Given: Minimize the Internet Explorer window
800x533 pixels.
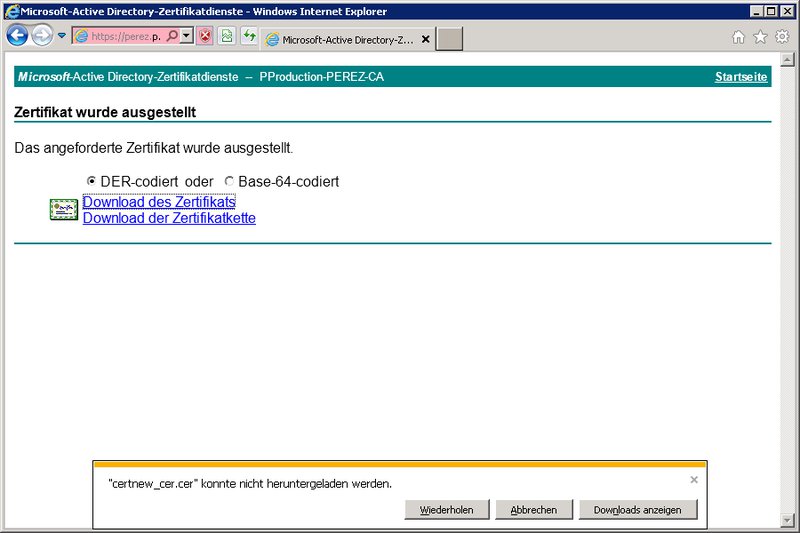Looking at the screenshot, I should coord(757,11).
